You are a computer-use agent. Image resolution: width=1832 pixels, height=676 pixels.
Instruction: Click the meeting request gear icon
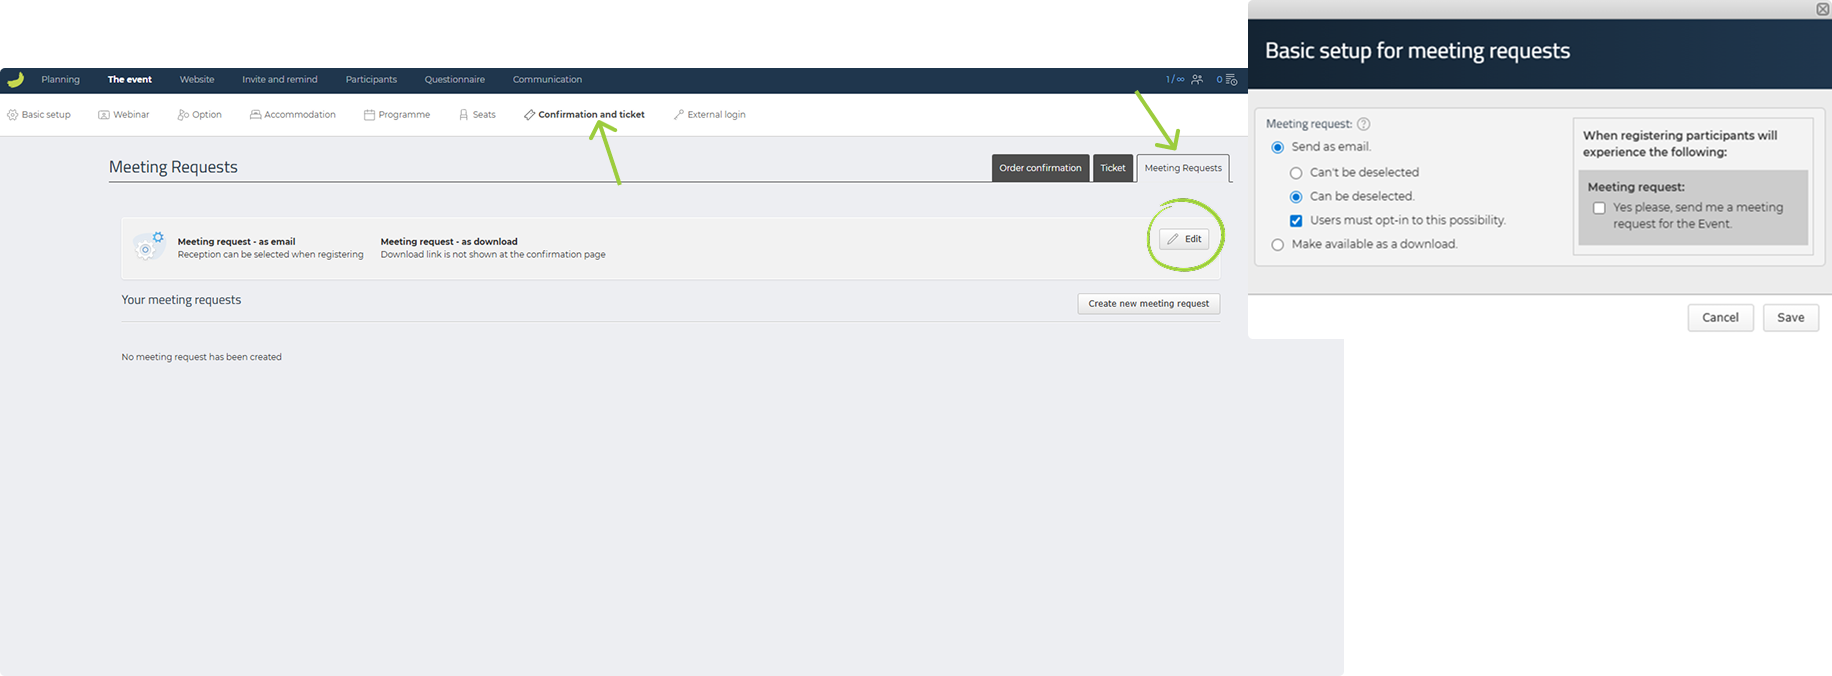coord(149,246)
